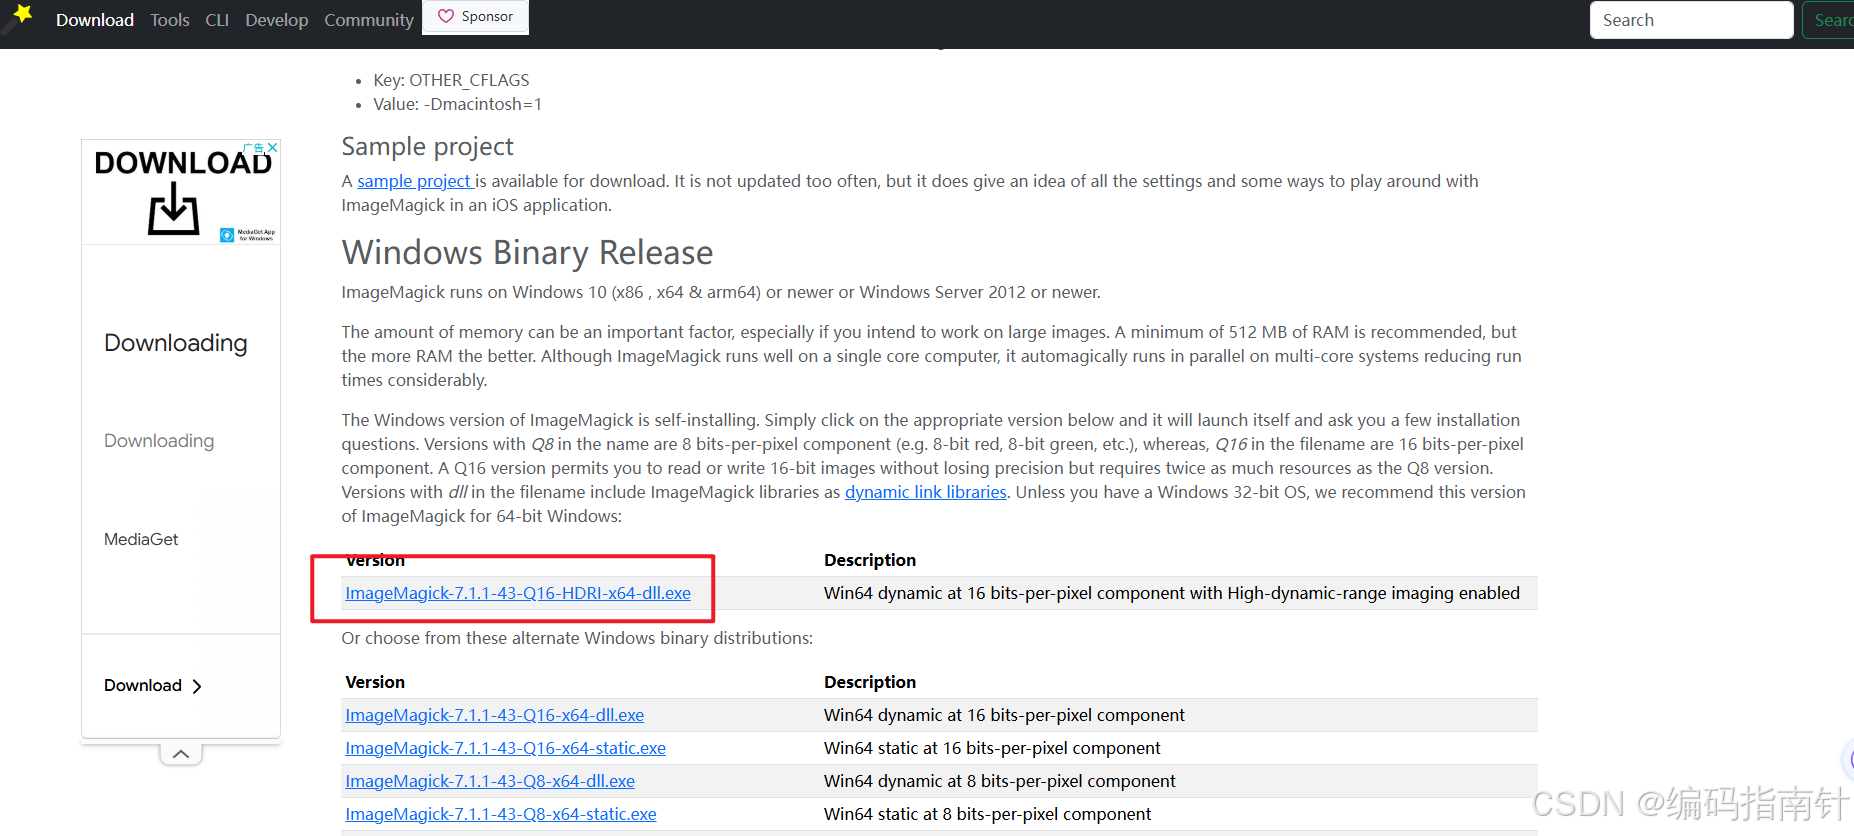Open the sample project link
This screenshot has height=836, width=1854.
coord(415,181)
